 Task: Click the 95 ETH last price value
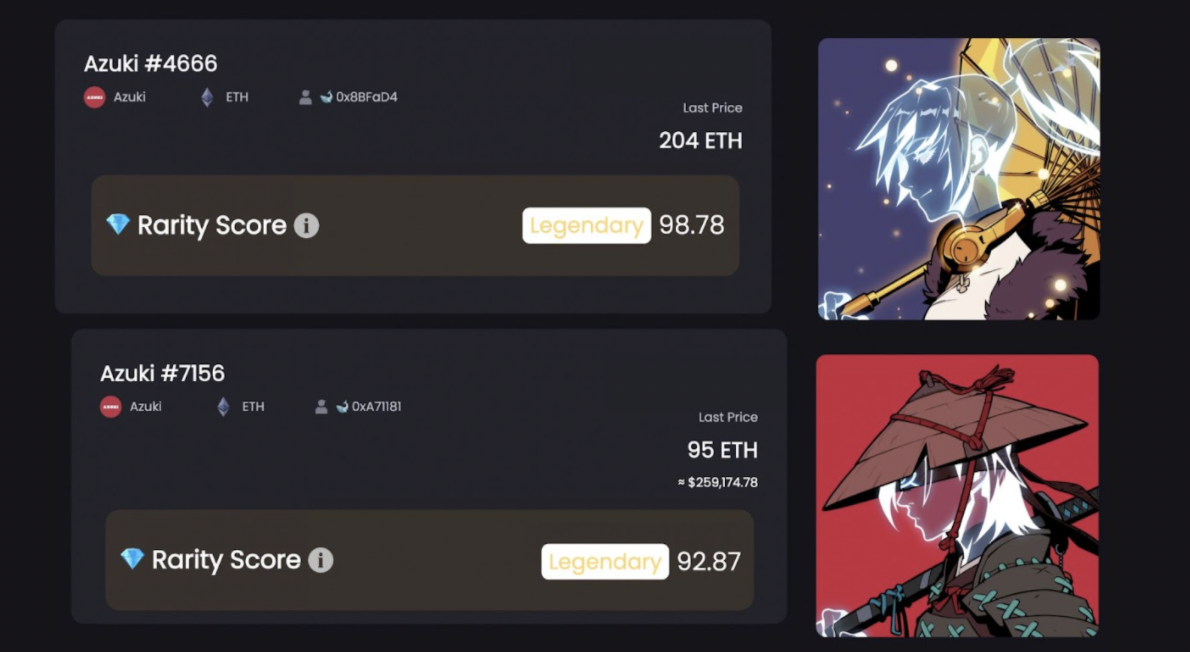[x=722, y=450]
